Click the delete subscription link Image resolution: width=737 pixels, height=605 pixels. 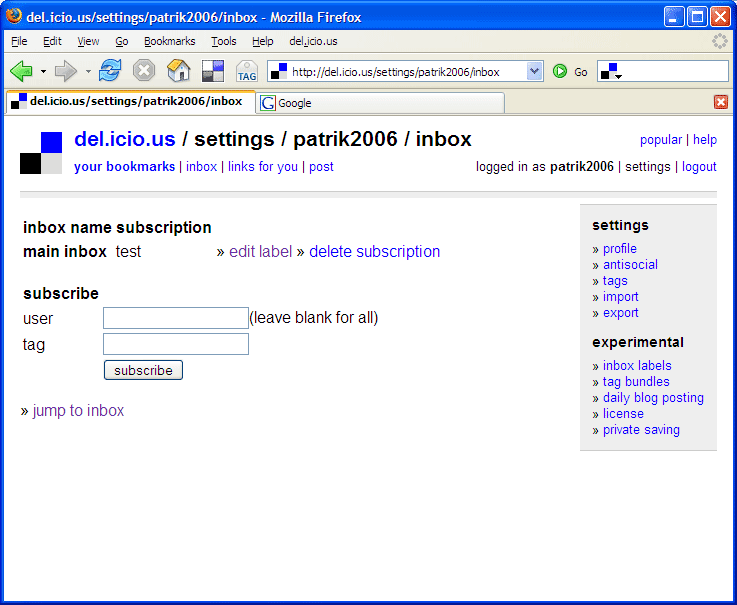tap(375, 251)
